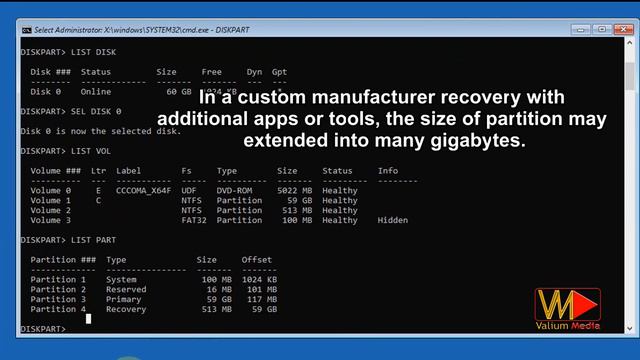Viewport: 640px width, 360px height.
Task: Click the scrollbar down arrow
Action: point(629,328)
